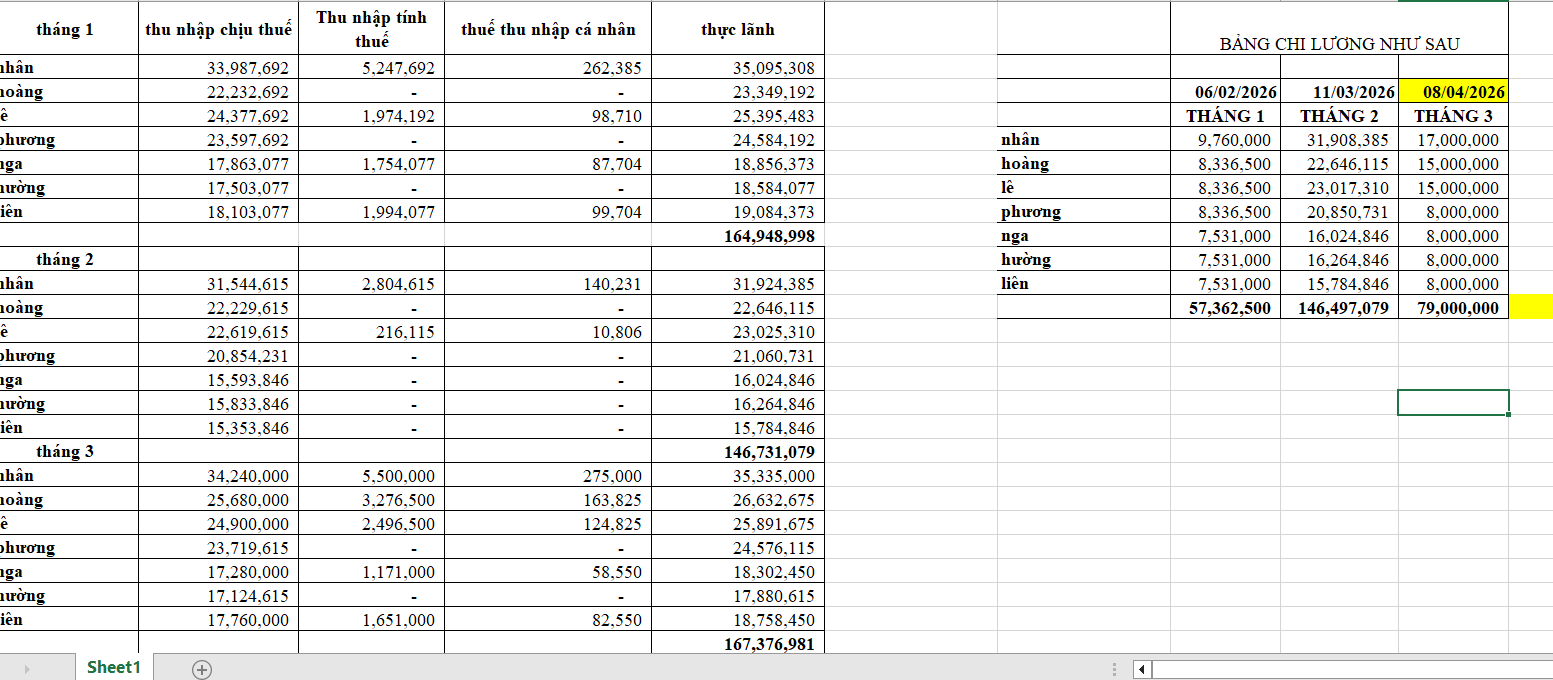The image size is (1553, 680).
Task: Click the horizontal scrollbar left arrow
Action: pyautogui.click(x=1143, y=669)
